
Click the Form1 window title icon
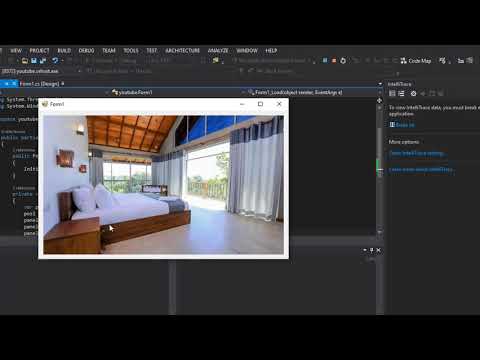(x=45, y=104)
